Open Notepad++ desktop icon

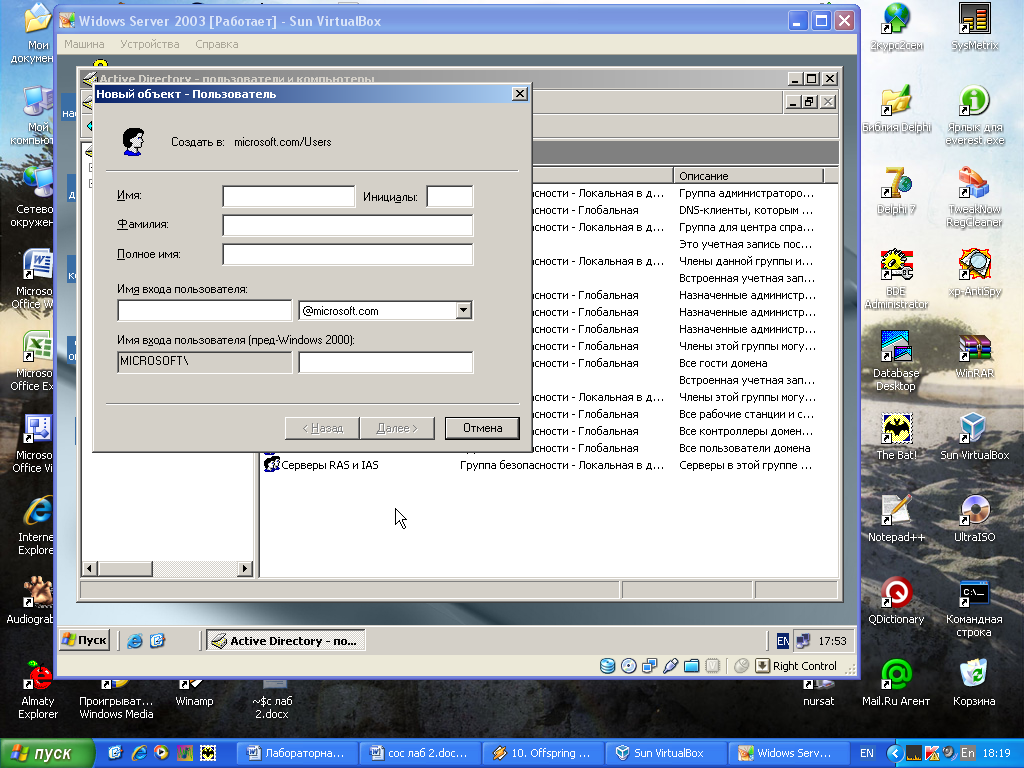click(x=896, y=518)
